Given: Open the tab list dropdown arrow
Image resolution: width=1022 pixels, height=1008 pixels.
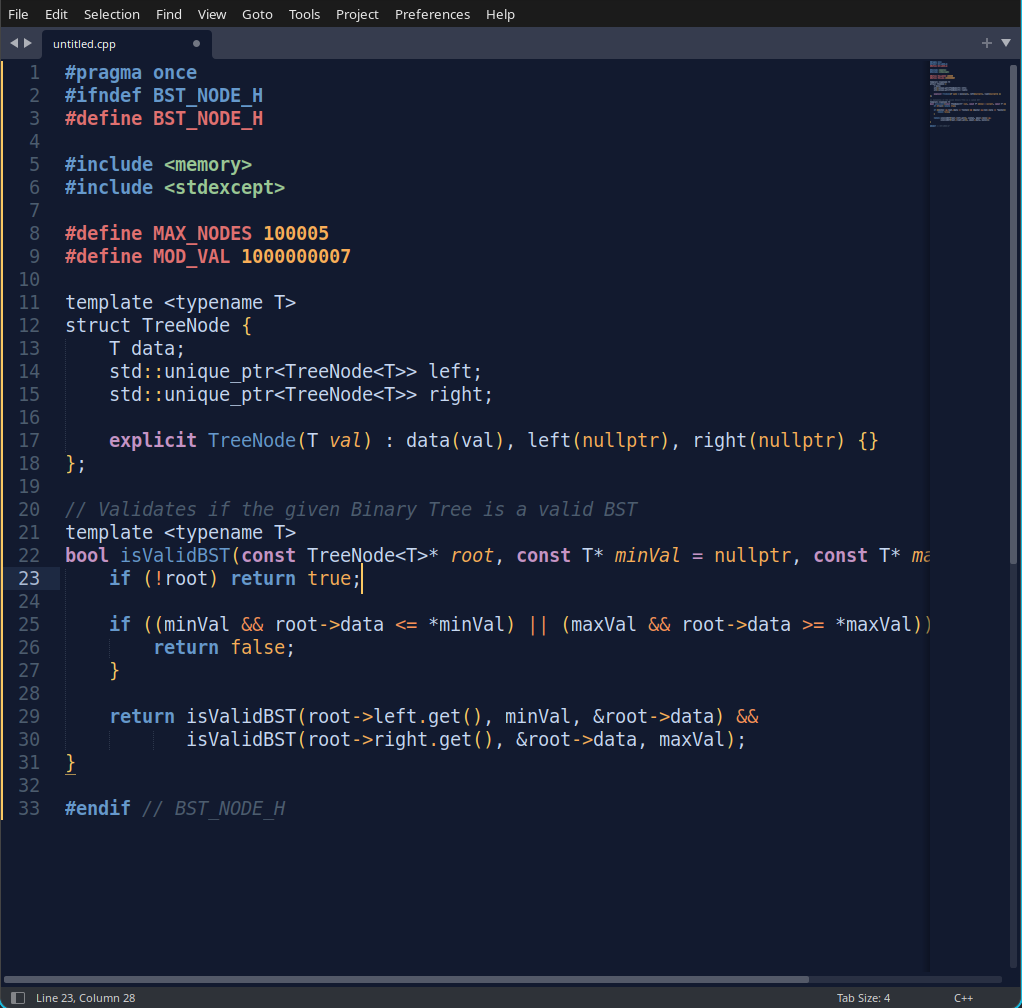Looking at the screenshot, I should coord(1006,43).
